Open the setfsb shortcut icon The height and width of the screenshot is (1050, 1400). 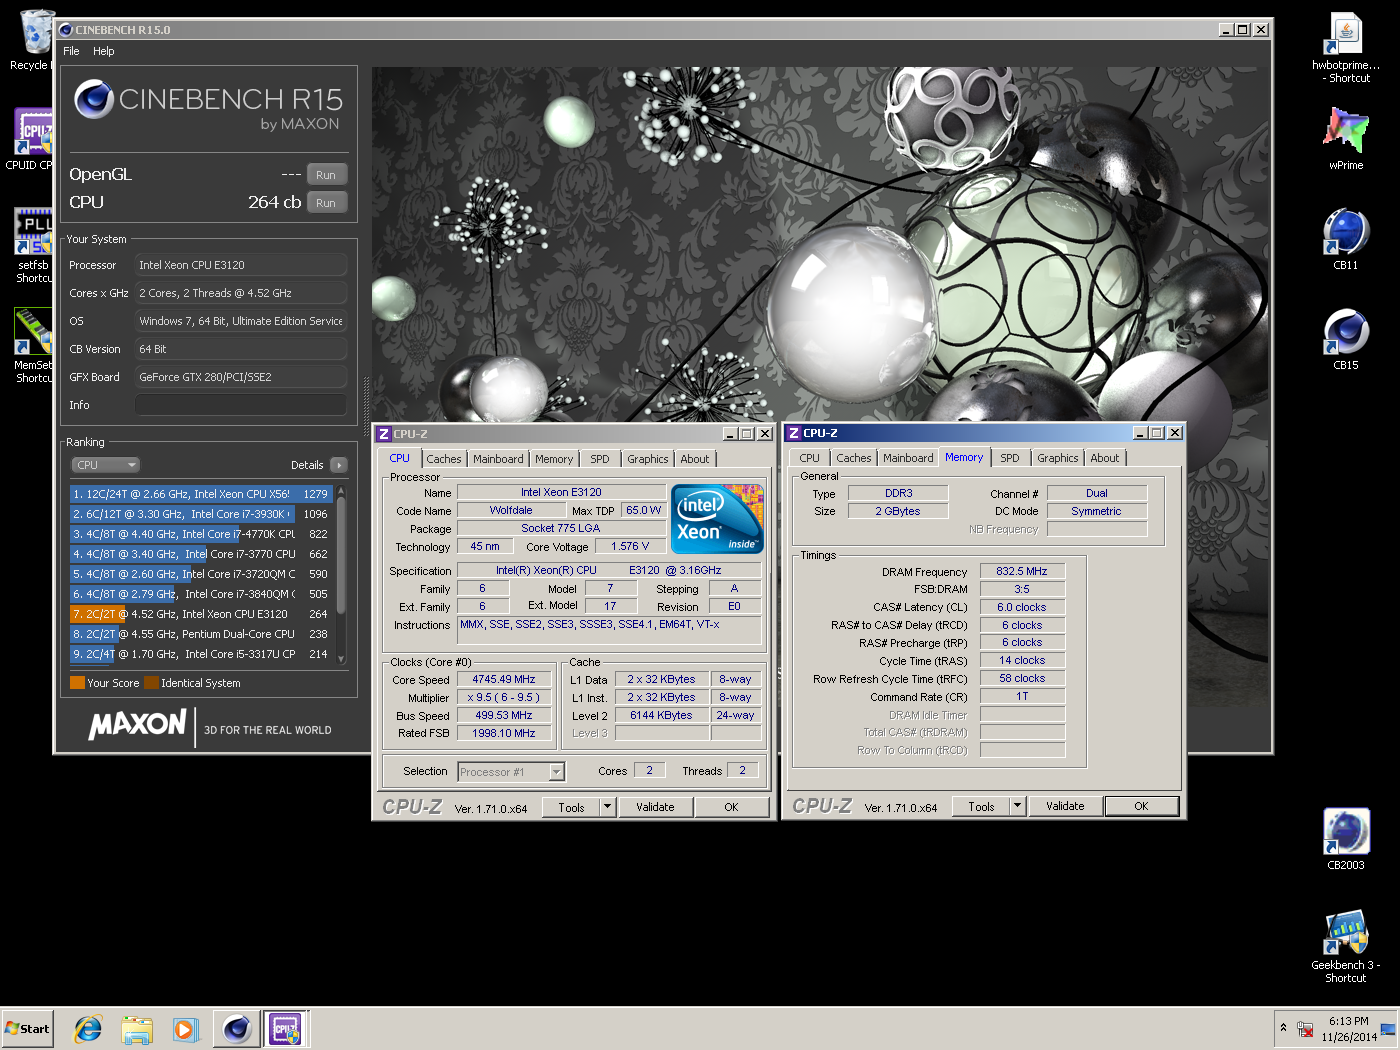point(33,245)
